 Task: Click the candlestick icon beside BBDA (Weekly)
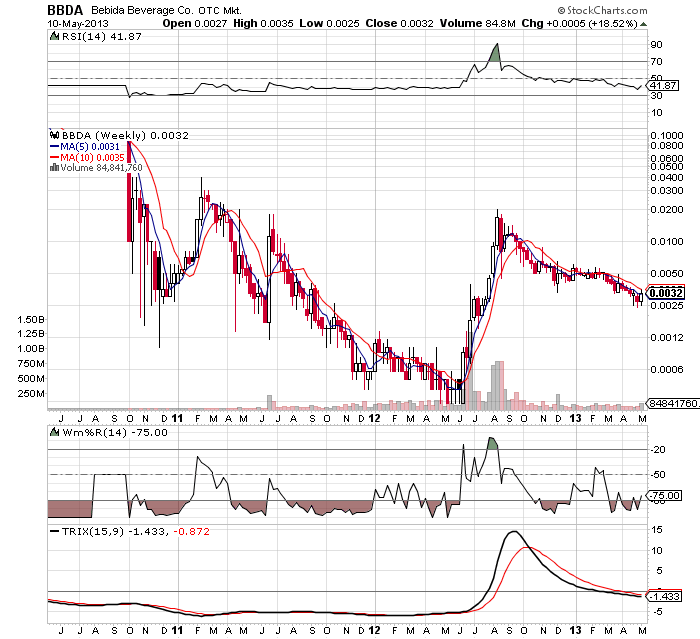pos(54,135)
